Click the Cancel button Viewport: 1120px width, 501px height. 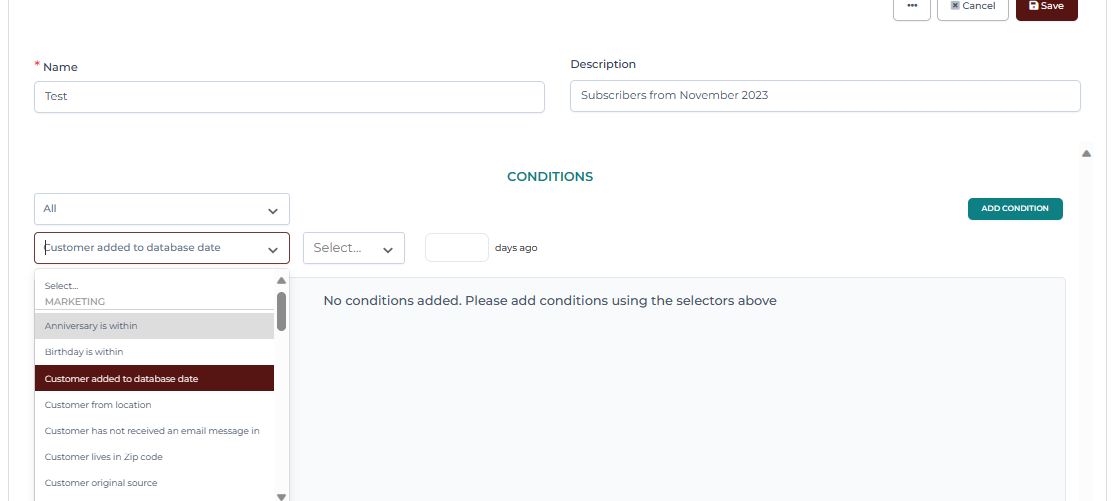click(x=972, y=7)
